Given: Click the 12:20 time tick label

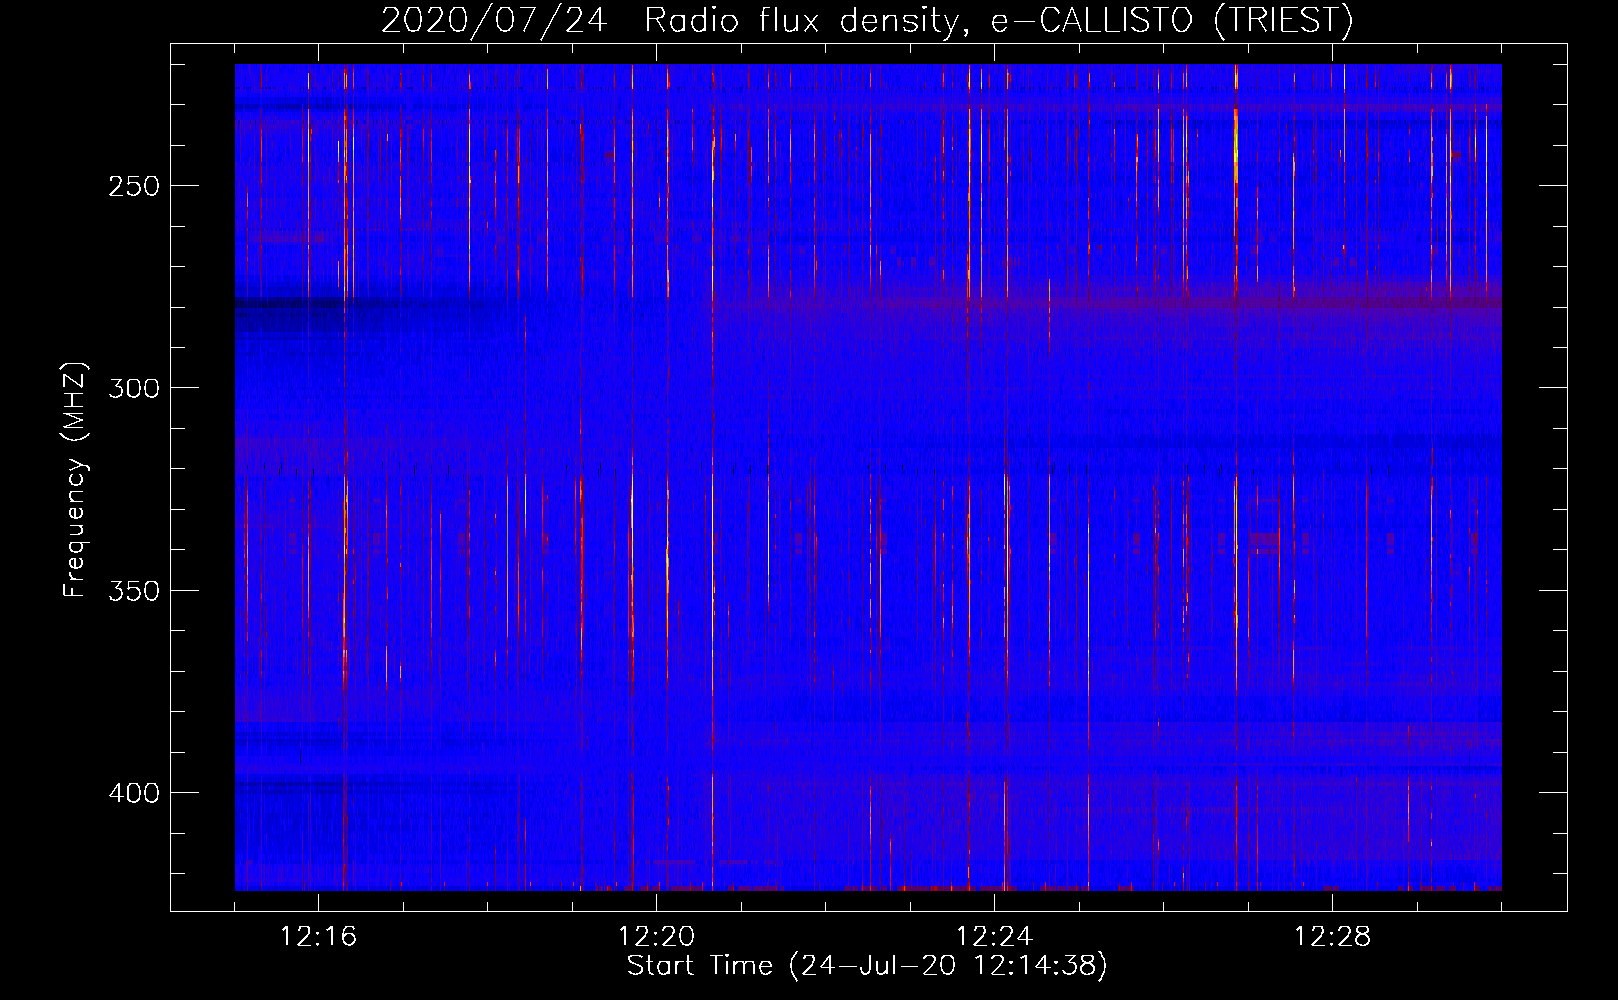Looking at the screenshot, I should click(x=656, y=937).
